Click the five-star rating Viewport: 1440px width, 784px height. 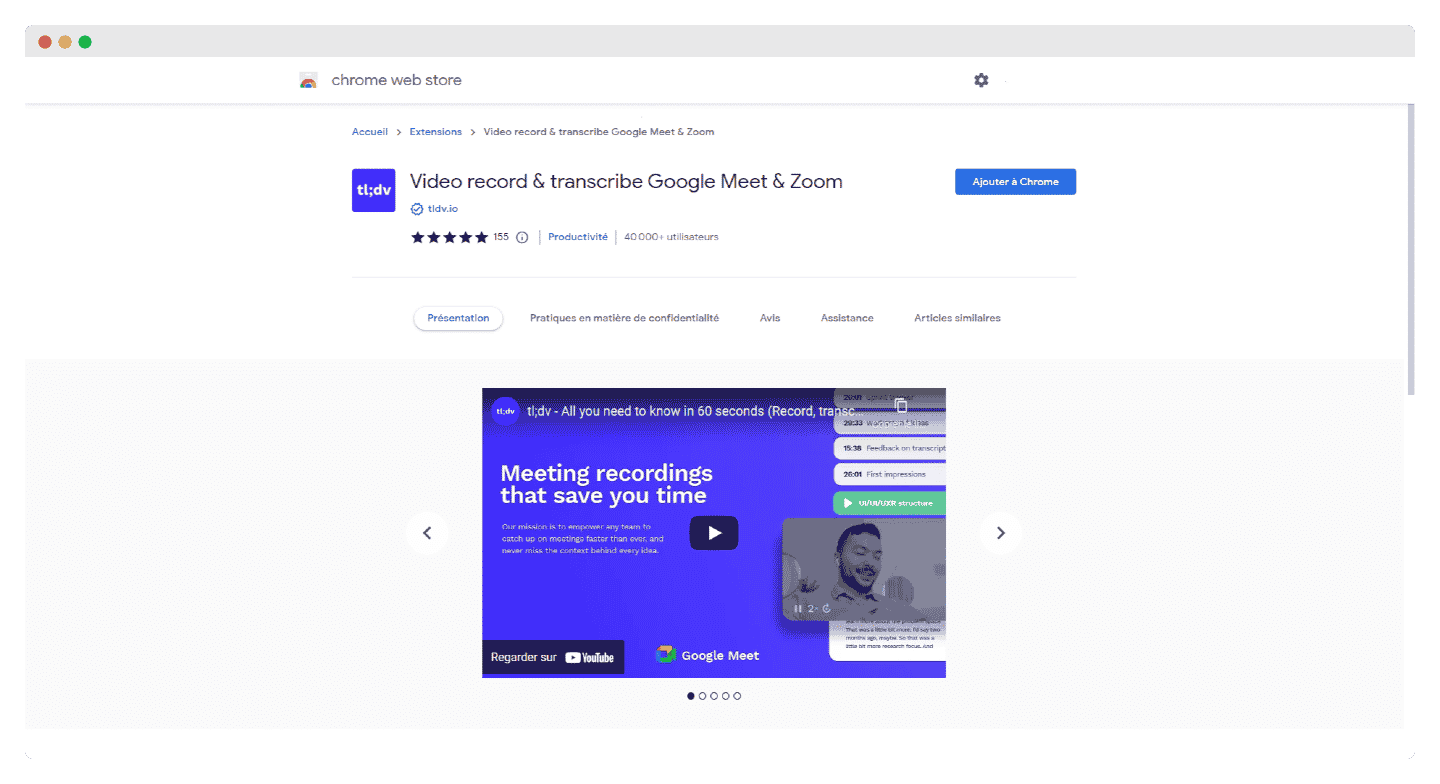449,237
